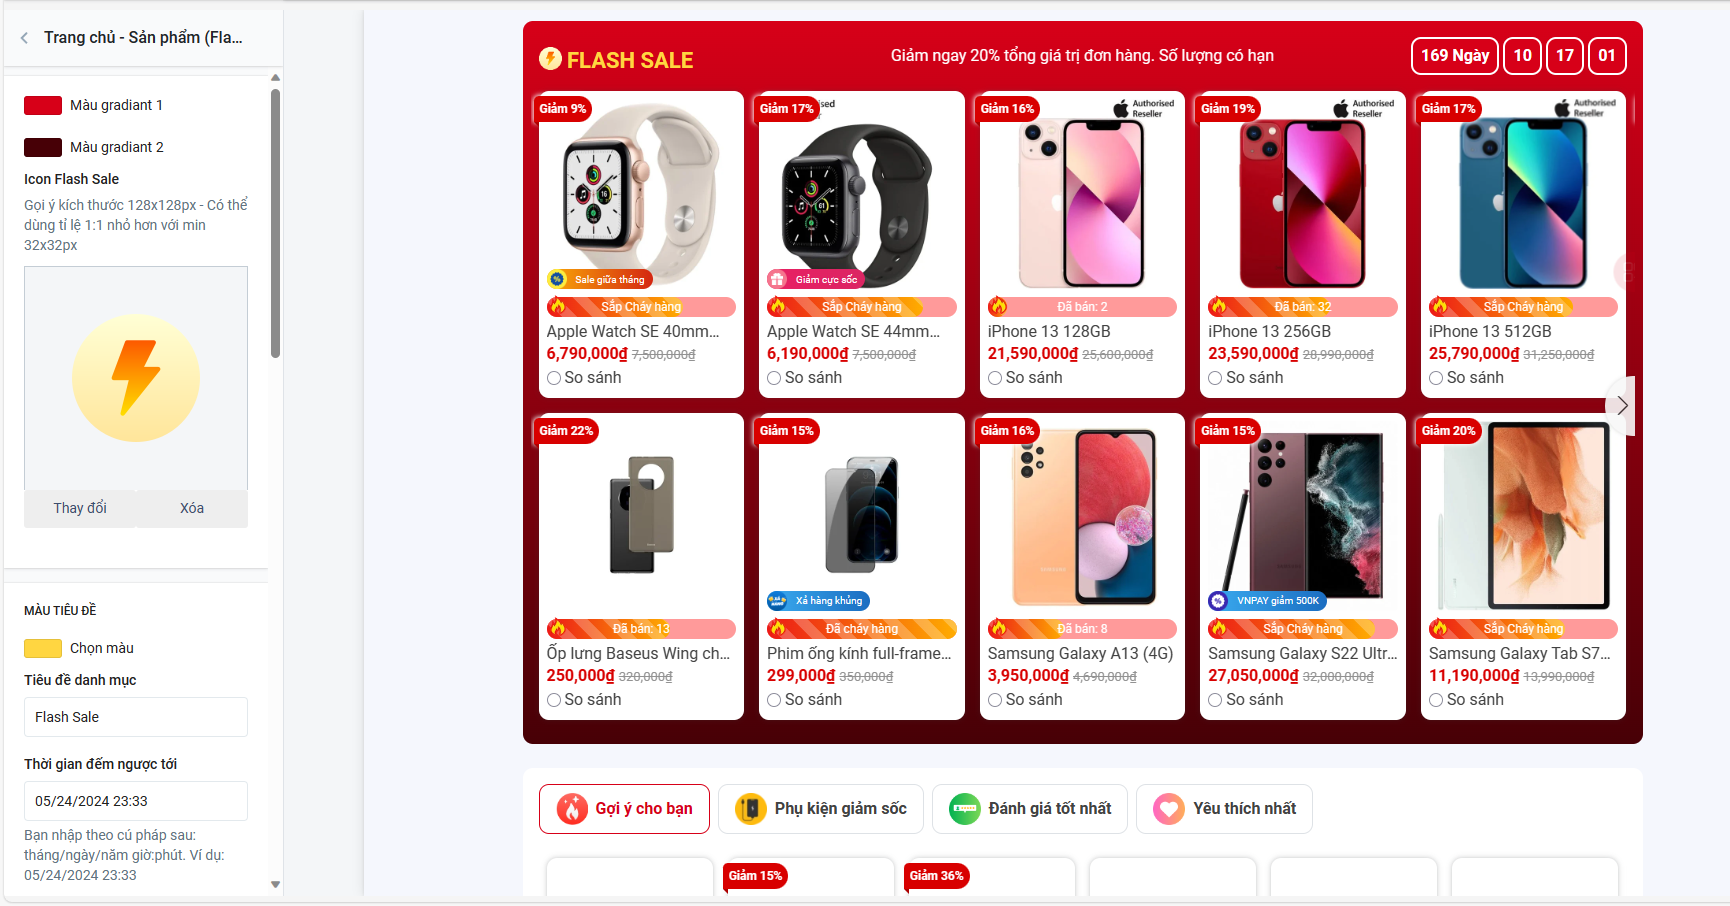The height and width of the screenshot is (906, 1730).
Task: Click the flame icon on Gợi ý cho bạn tab
Action: (572, 808)
